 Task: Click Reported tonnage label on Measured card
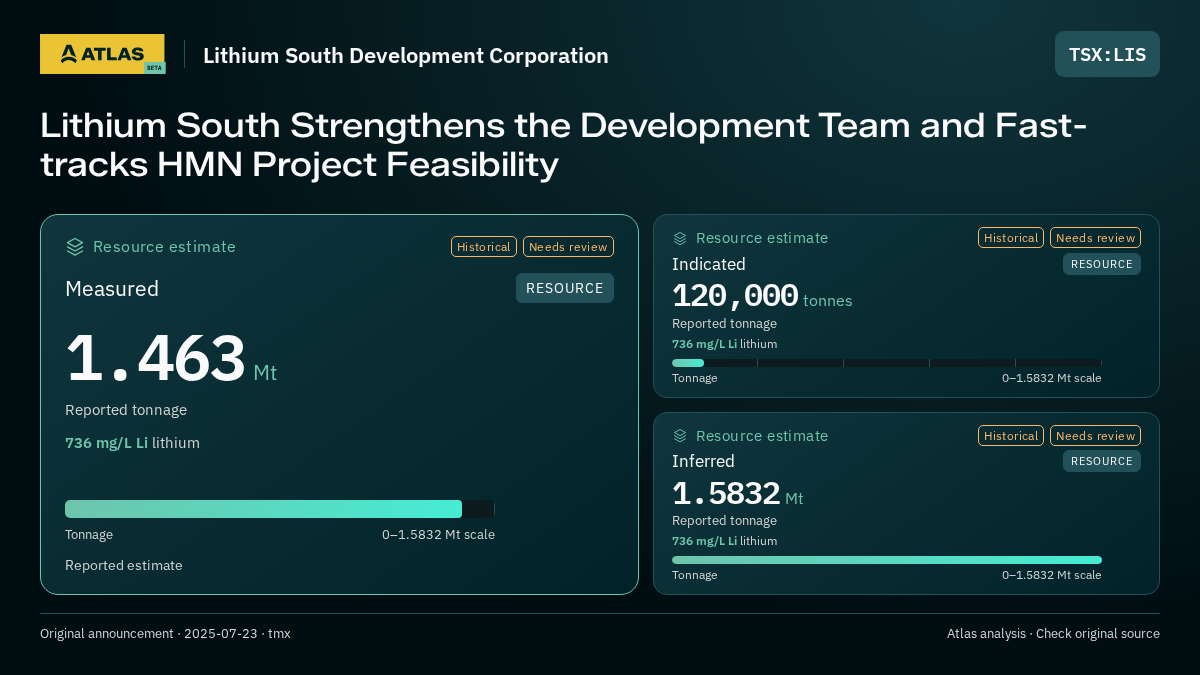tap(126, 410)
